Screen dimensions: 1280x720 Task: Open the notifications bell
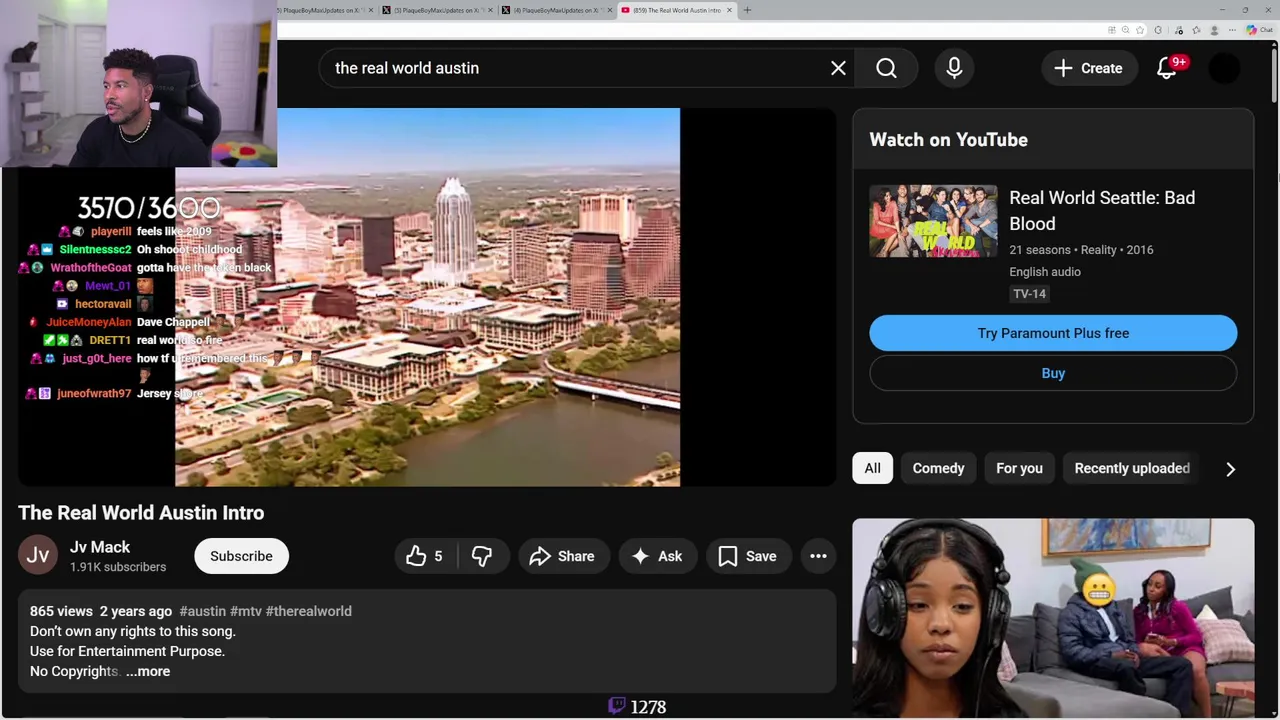[x=1167, y=68]
